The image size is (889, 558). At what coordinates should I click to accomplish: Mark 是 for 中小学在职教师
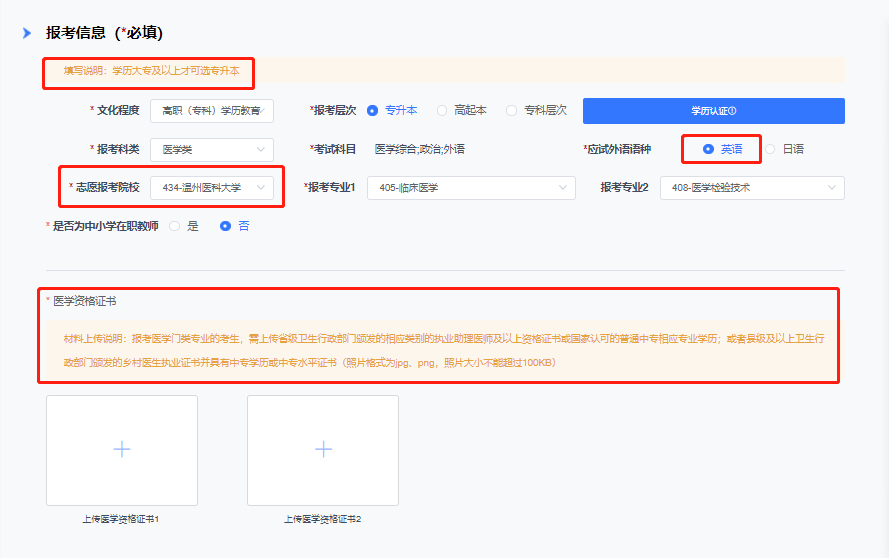coord(175,226)
